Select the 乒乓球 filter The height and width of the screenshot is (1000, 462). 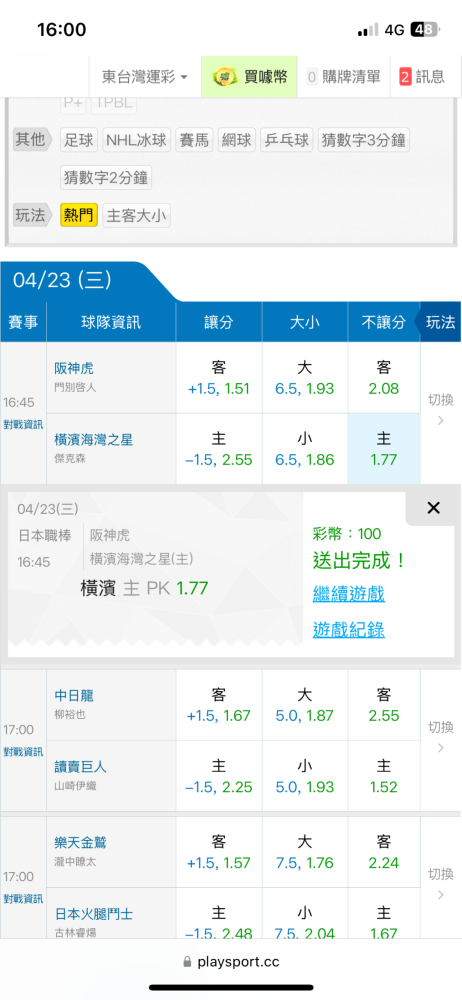pyautogui.click(x=287, y=140)
